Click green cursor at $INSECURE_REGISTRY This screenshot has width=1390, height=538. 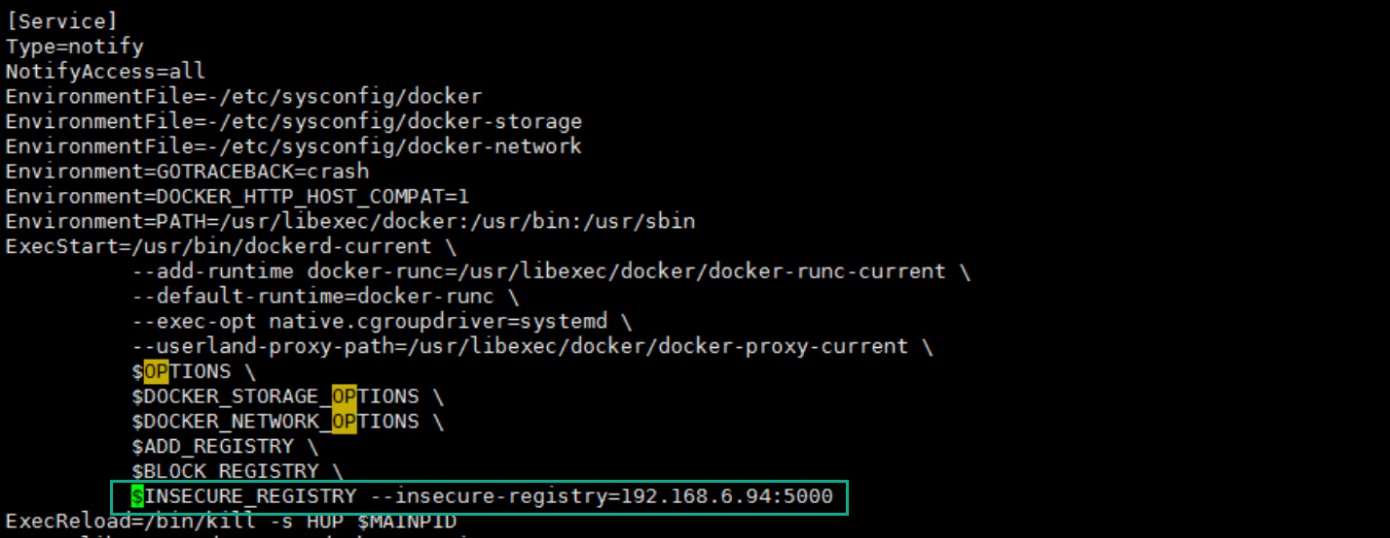137,497
